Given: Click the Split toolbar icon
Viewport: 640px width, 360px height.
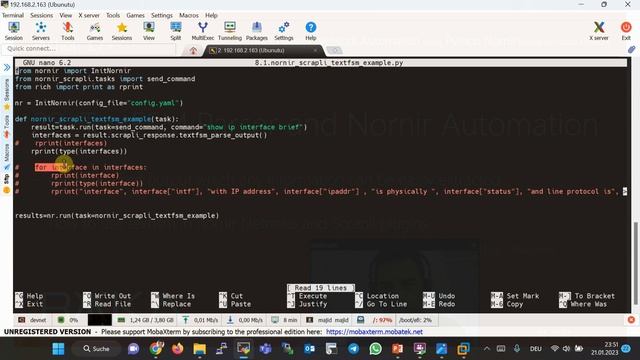Looking at the screenshot, I should pyautogui.click(x=176, y=31).
